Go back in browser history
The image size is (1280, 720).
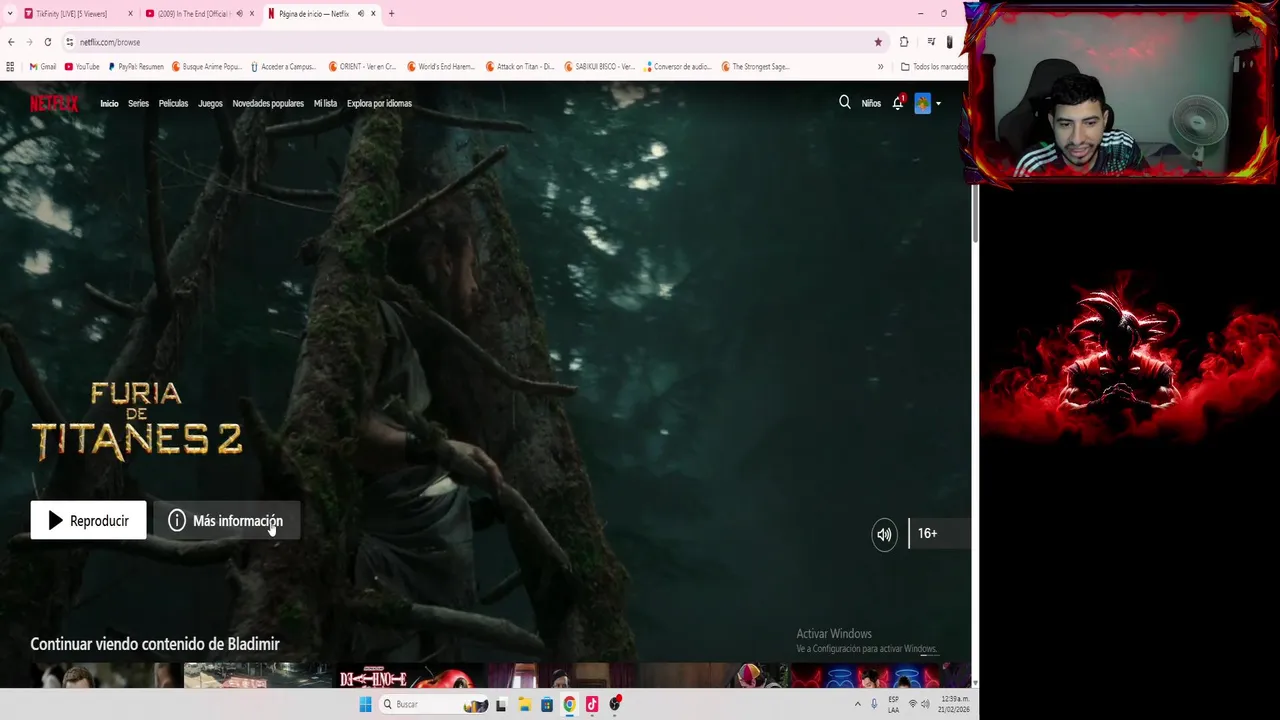11,42
